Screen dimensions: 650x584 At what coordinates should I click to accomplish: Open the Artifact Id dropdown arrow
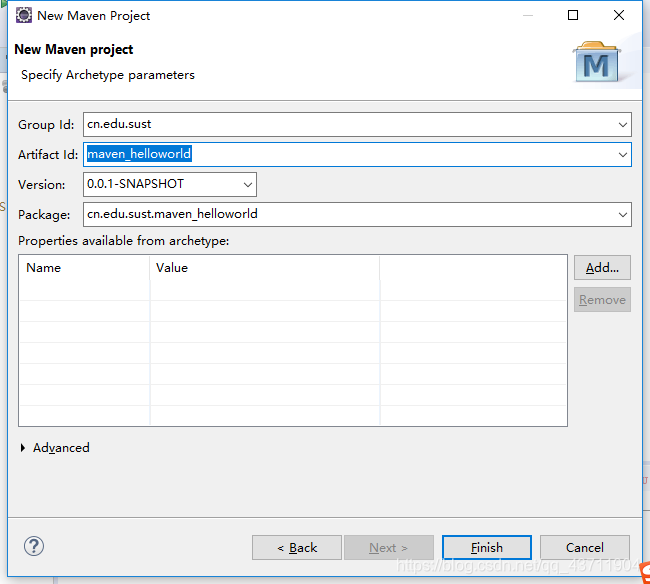pyautogui.click(x=622, y=155)
